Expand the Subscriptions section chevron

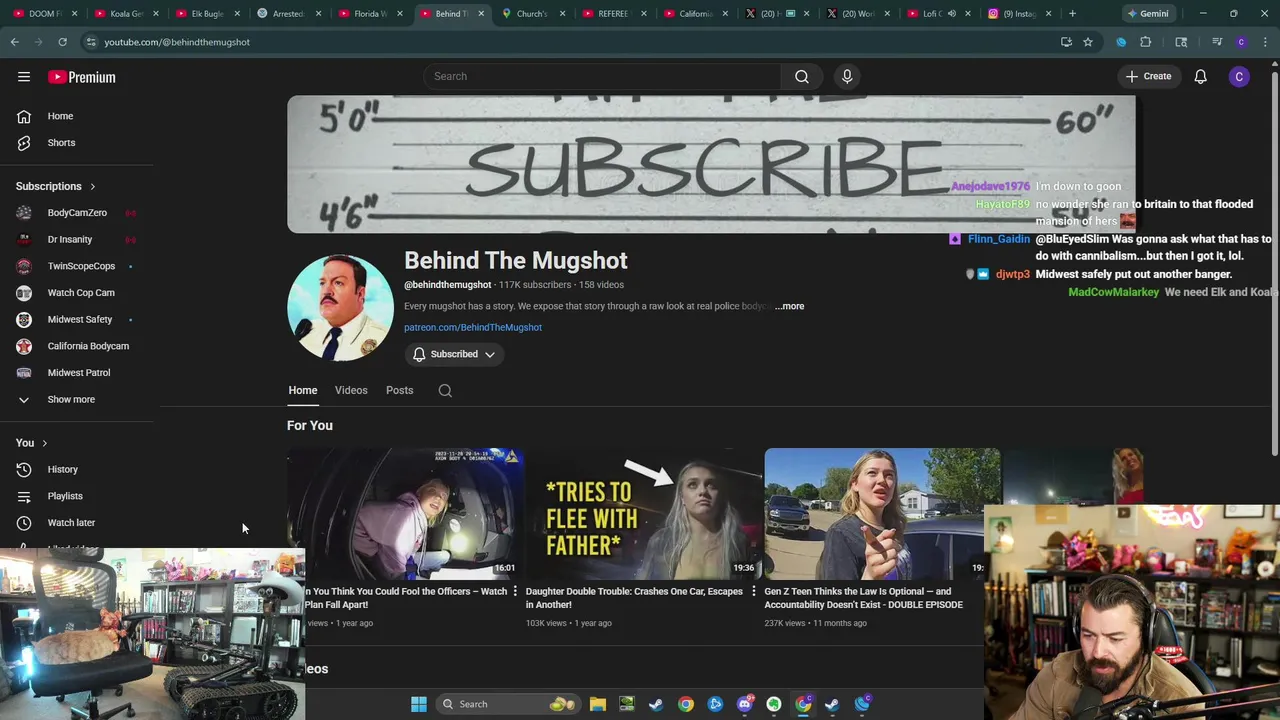[93, 186]
